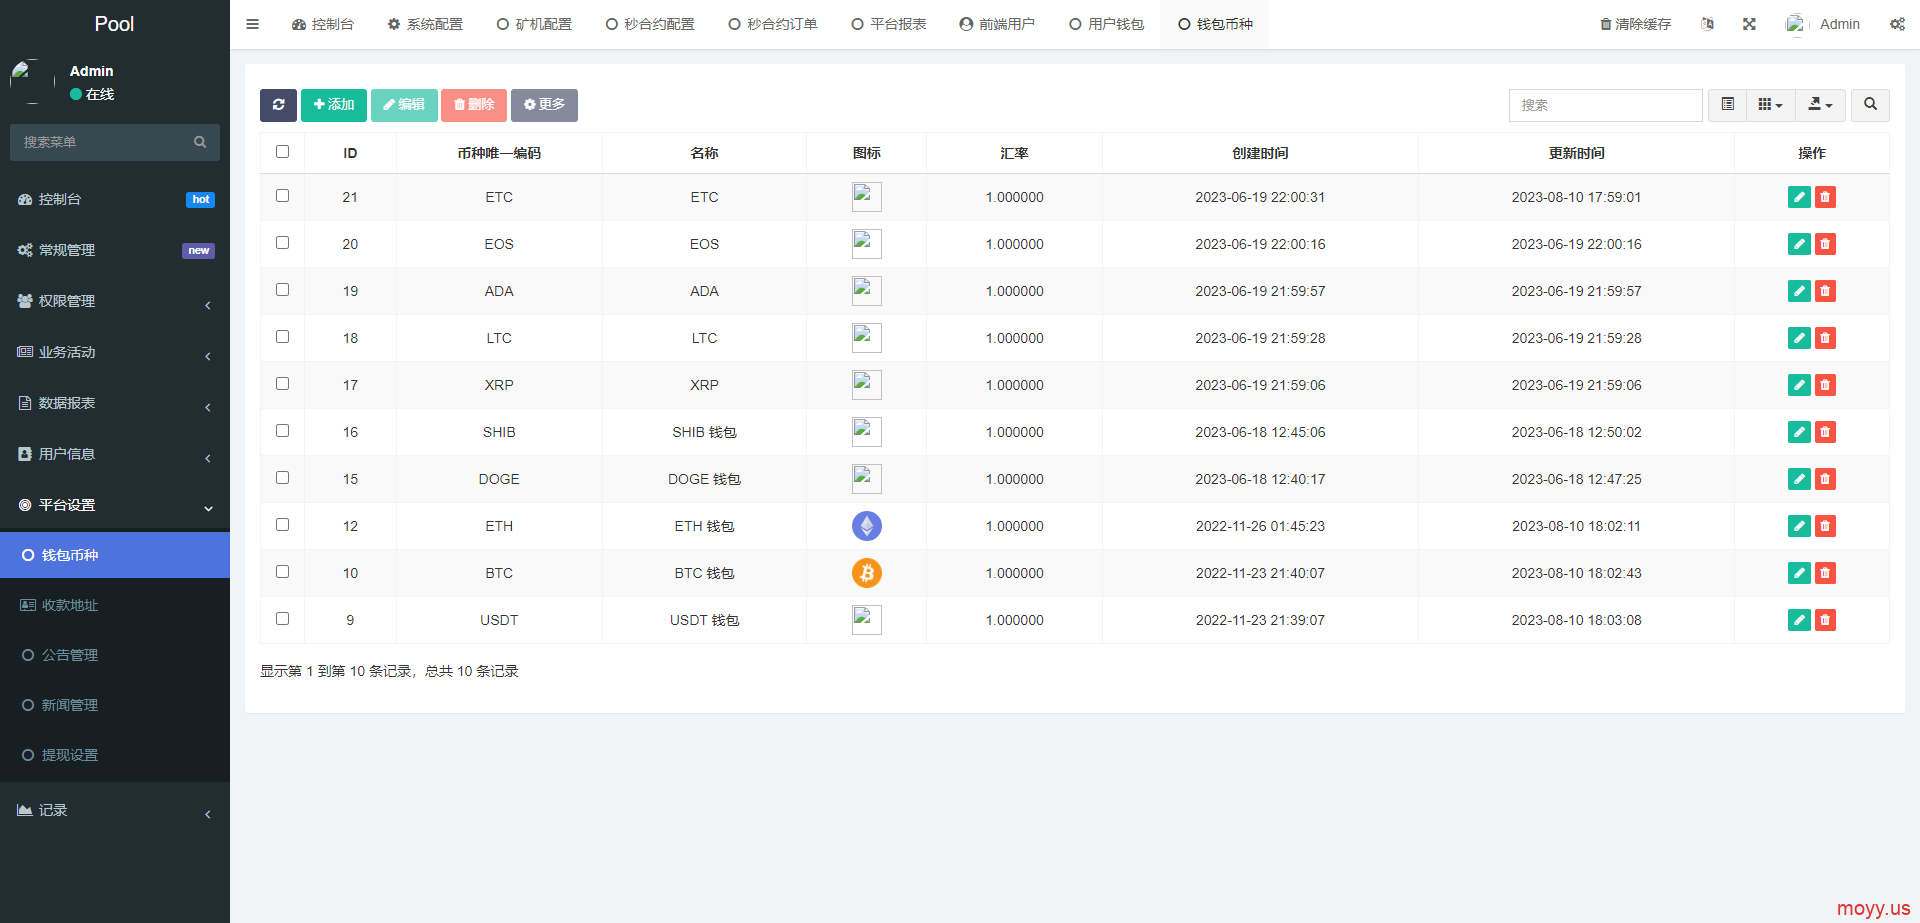Open 提现设置 in the sidebar
1920x923 pixels.
[x=115, y=755]
